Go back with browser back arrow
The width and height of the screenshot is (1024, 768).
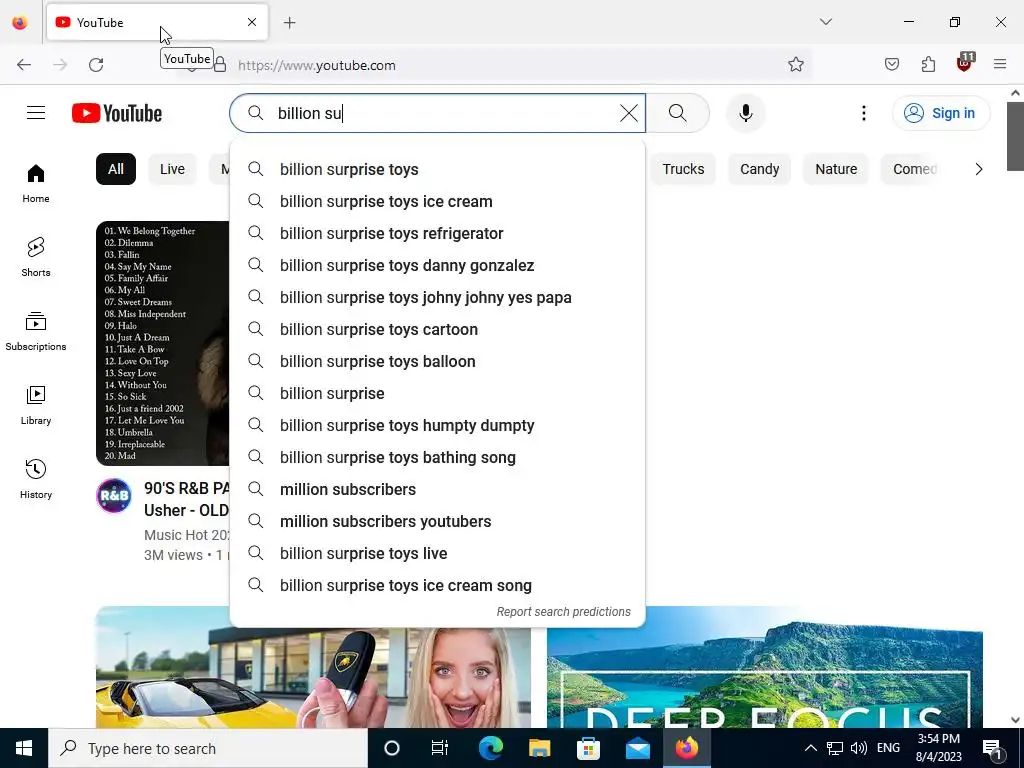pyautogui.click(x=24, y=65)
